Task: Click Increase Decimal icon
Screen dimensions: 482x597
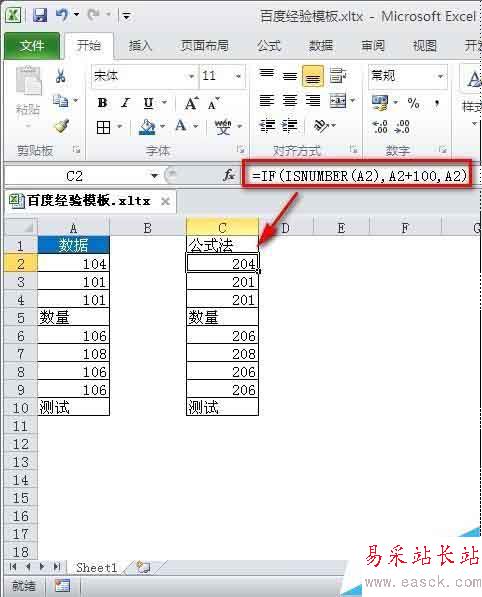Action: pos(380,127)
